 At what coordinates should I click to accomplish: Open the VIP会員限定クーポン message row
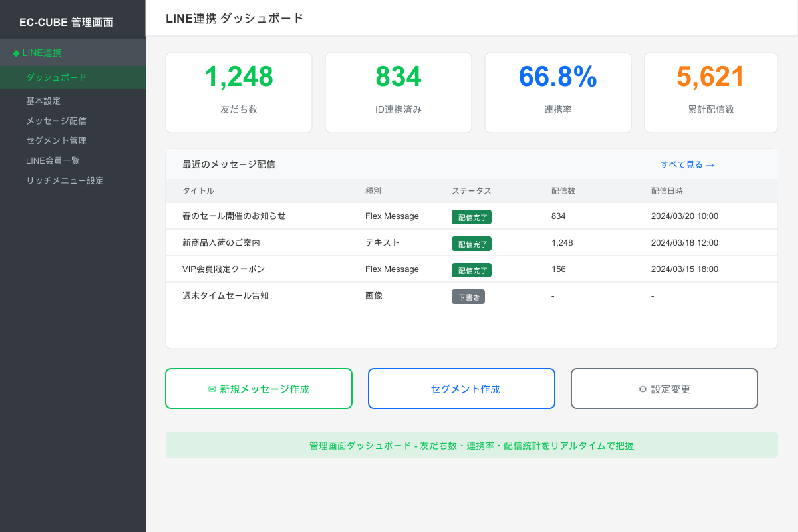(x=471, y=269)
